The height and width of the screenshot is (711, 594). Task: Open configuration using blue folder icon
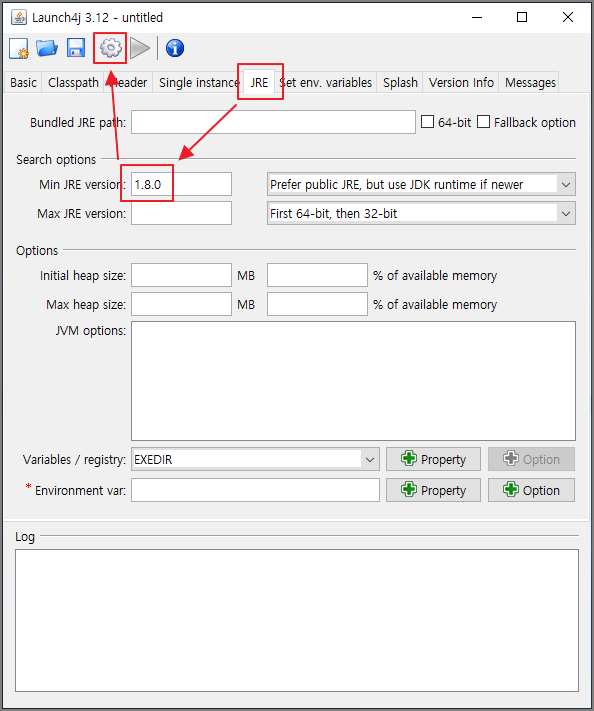47,48
